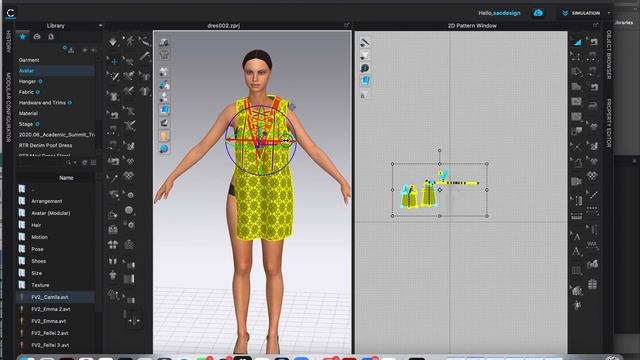The image size is (640, 360).
Task: Select the Select/Move tool with blue cross
Action: (x=114, y=62)
